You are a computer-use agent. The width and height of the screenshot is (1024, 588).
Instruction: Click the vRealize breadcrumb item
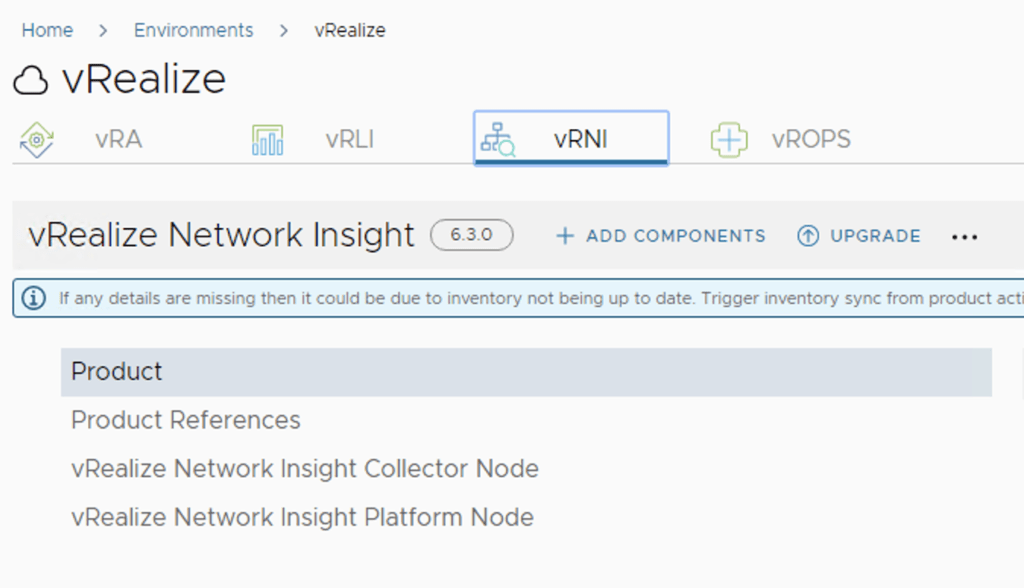[349, 30]
